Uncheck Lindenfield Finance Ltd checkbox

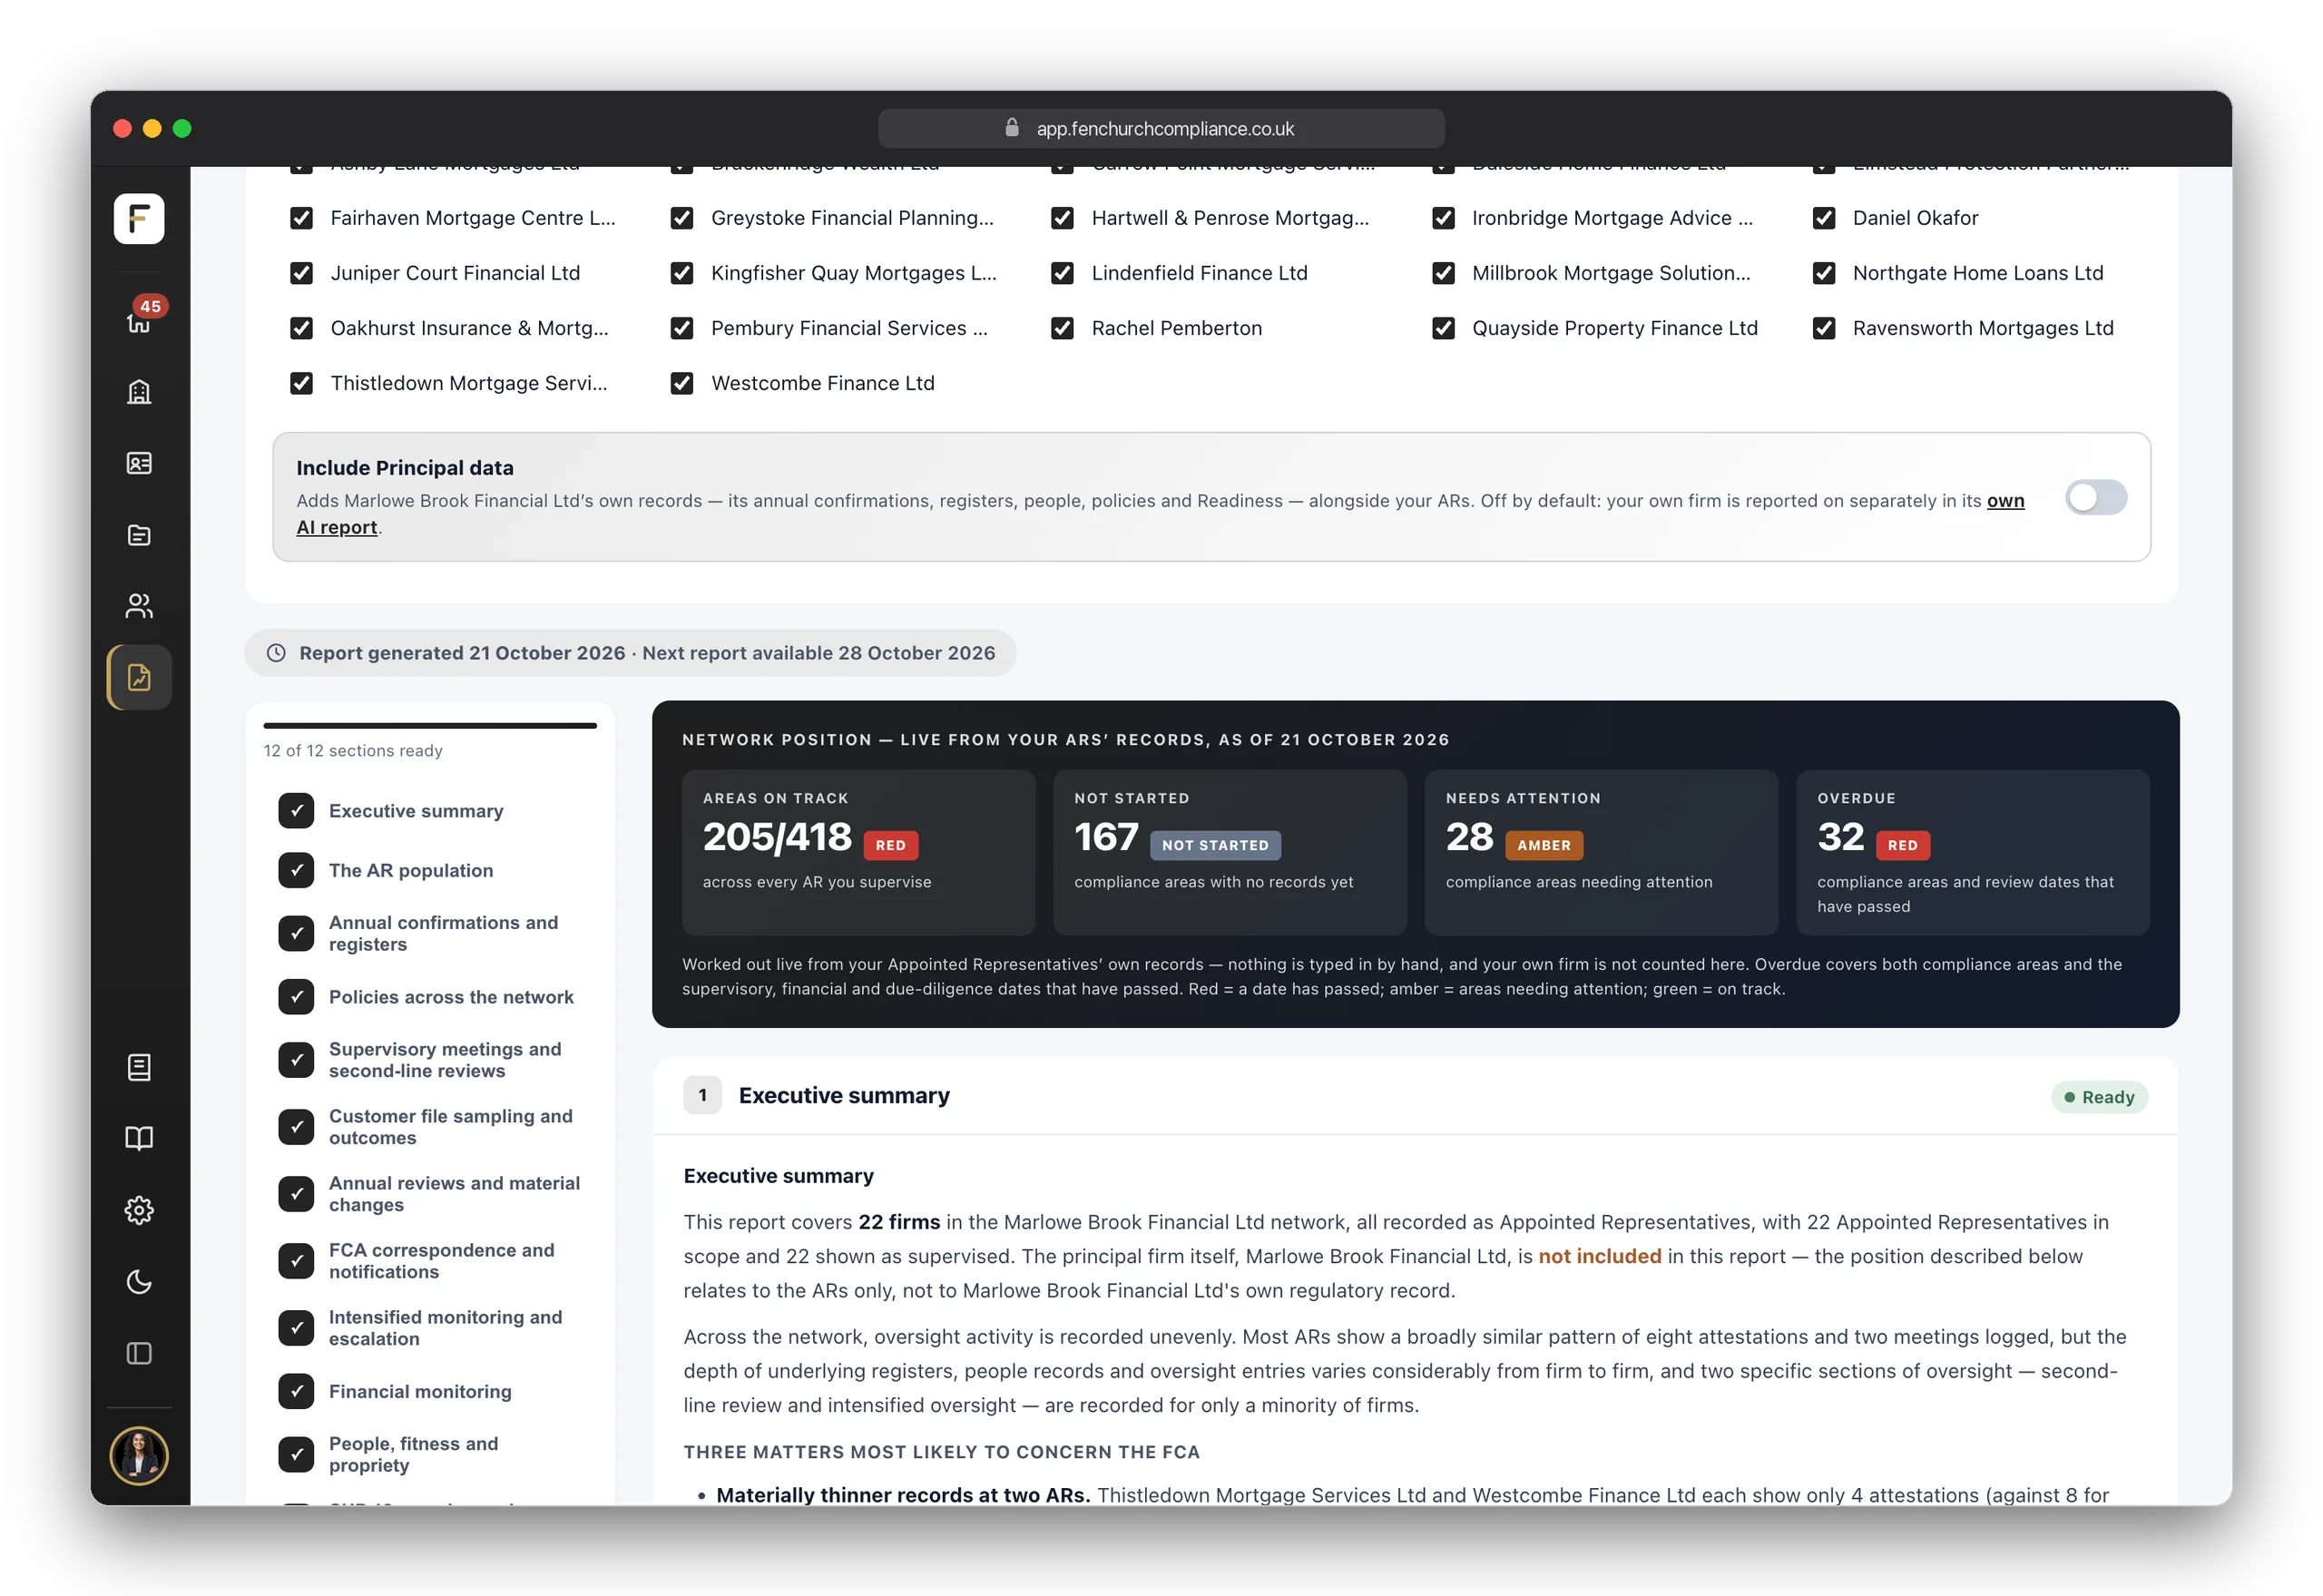pos(1062,273)
